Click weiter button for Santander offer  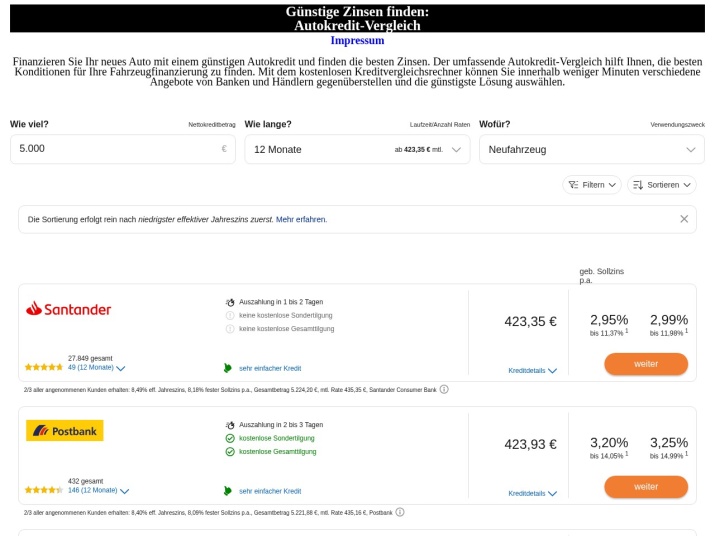[x=646, y=364]
